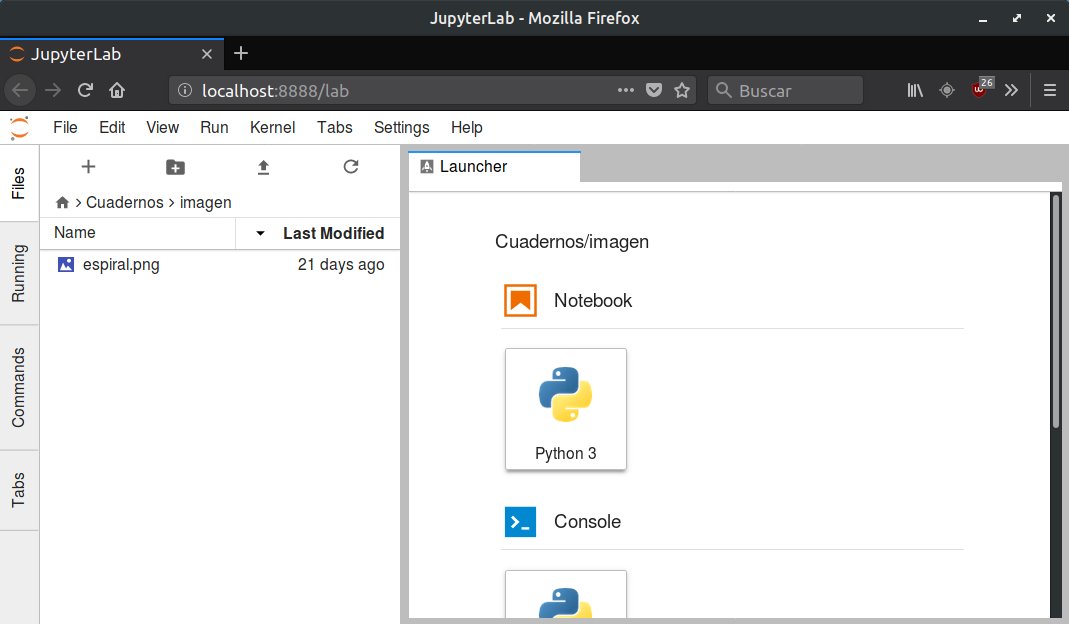Launch a Python 3 notebook
Screen dimensions: 1069x624
coord(566,409)
